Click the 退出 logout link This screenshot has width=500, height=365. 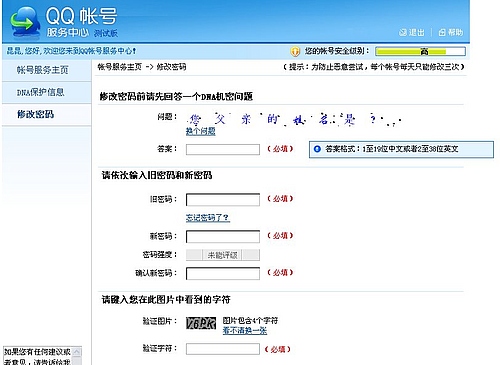(x=417, y=32)
